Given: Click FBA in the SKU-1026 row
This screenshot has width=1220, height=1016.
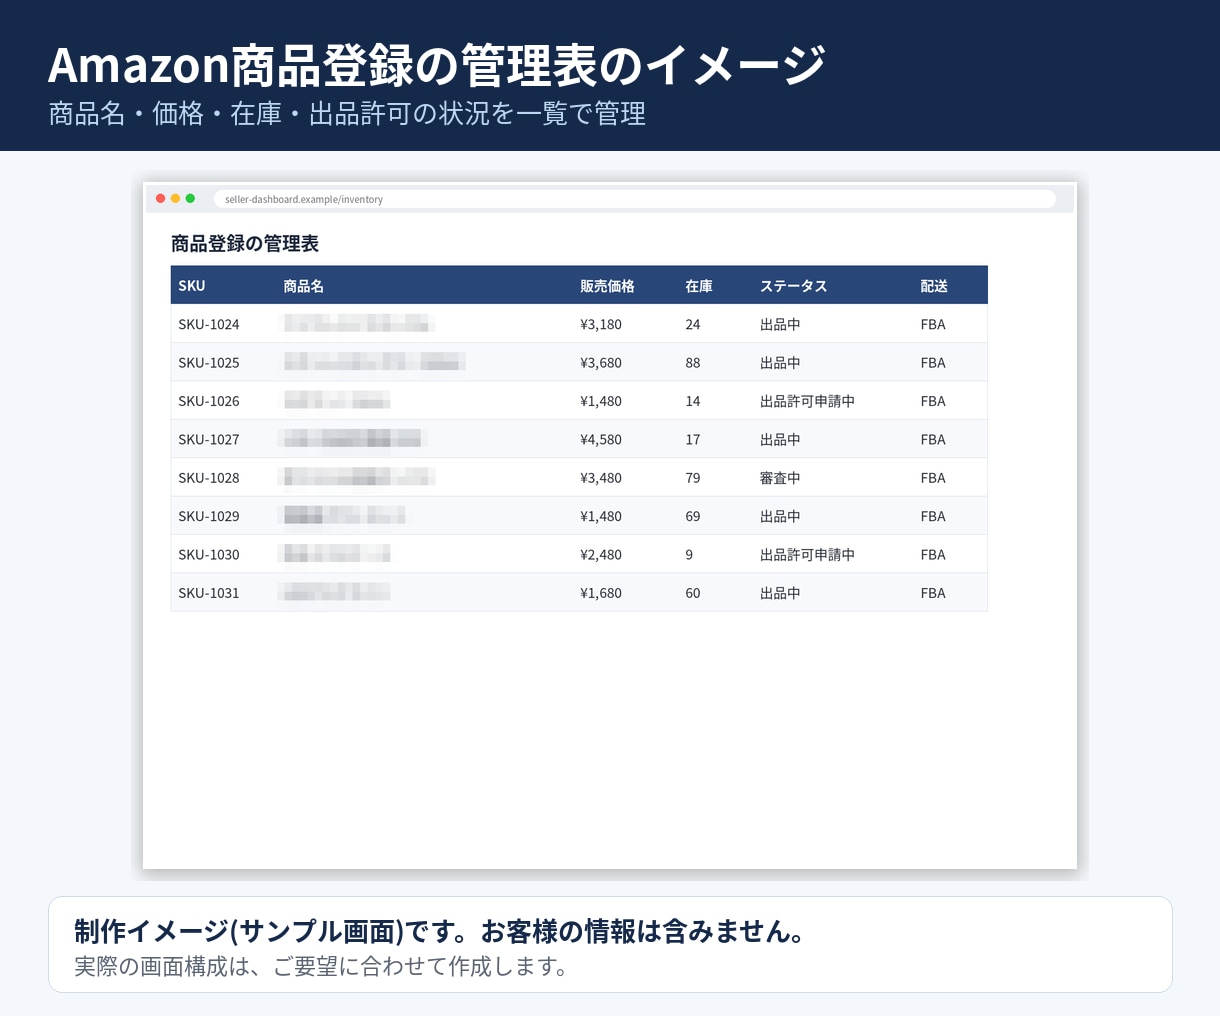Looking at the screenshot, I should pyautogui.click(x=933, y=401).
